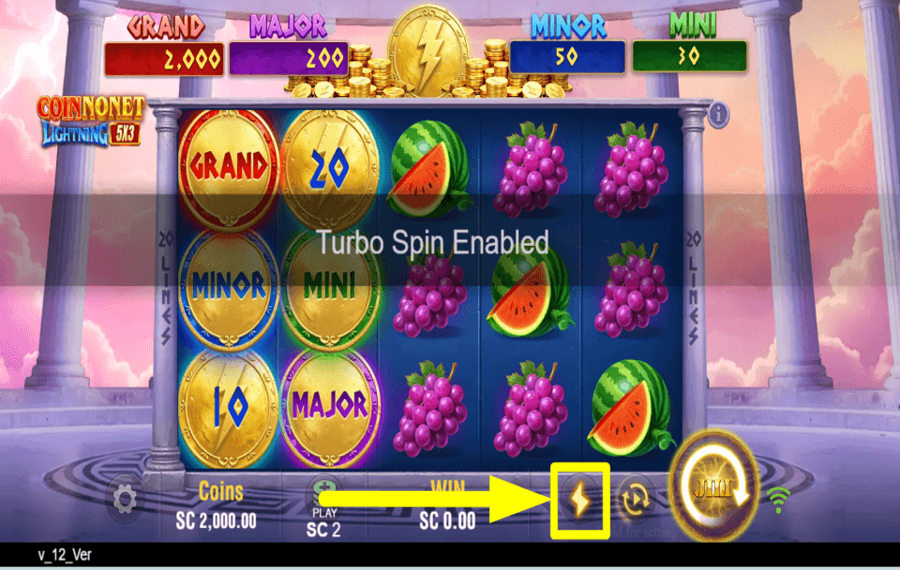The height and width of the screenshot is (570, 900).
Task: Click the MINI coin symbol
Action: click(329, 286)
